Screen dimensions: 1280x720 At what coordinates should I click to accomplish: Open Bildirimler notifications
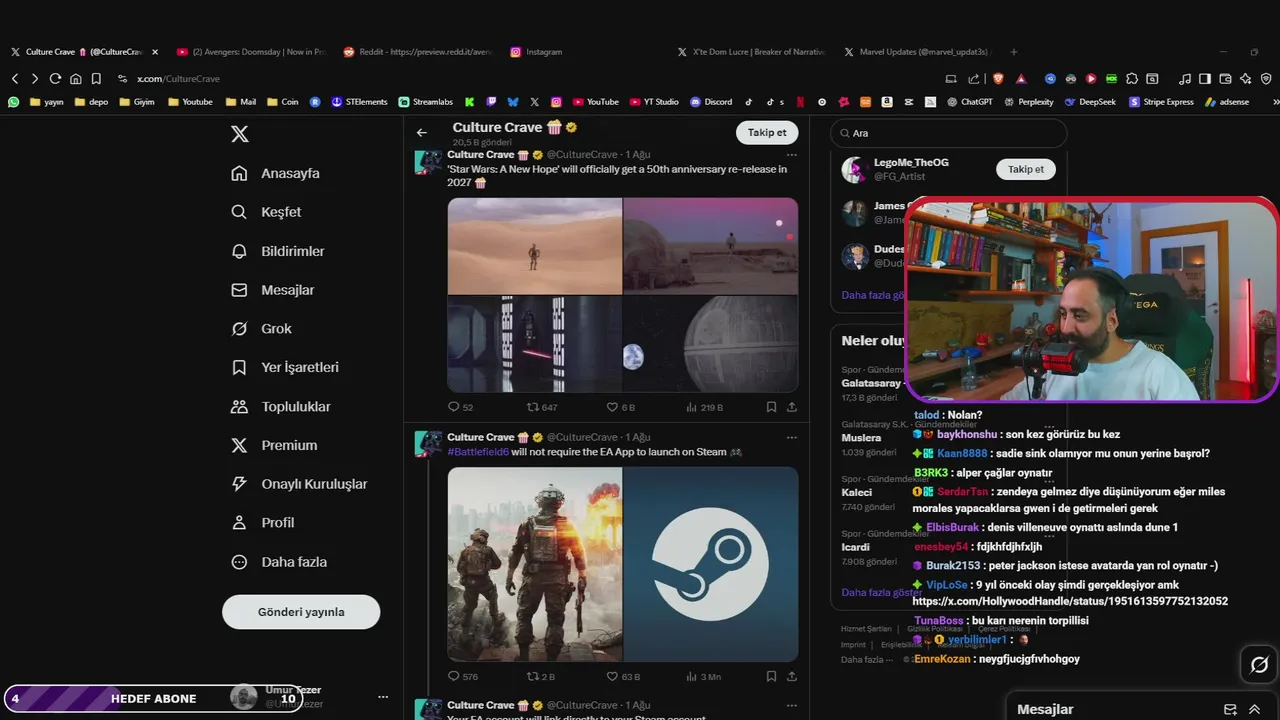(x=278, y=251)
